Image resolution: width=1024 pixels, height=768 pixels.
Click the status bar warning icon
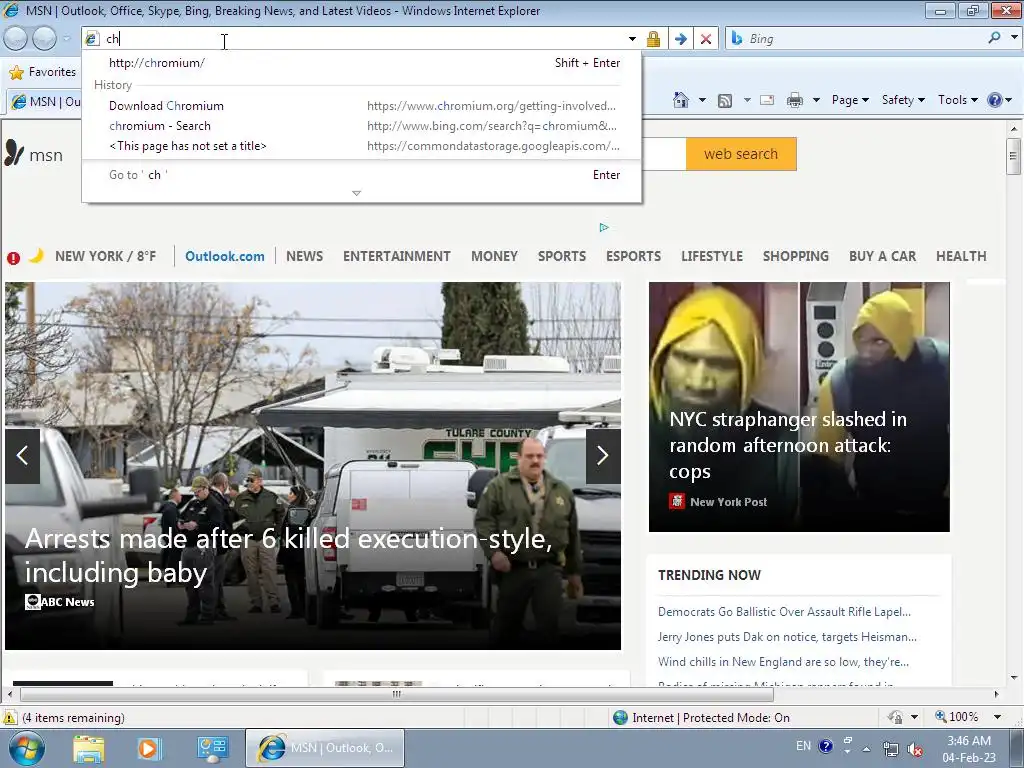pyautogui.click(x=10, y=717)
